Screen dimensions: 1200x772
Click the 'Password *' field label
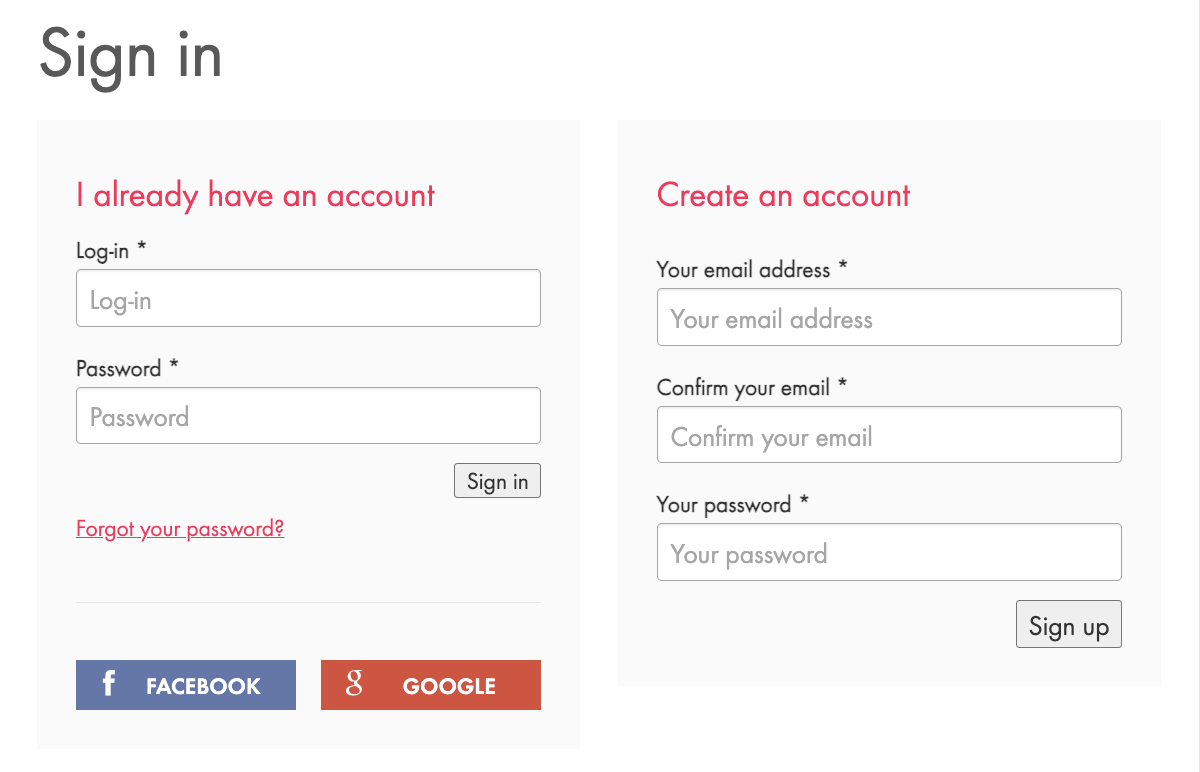pos(127,368)
